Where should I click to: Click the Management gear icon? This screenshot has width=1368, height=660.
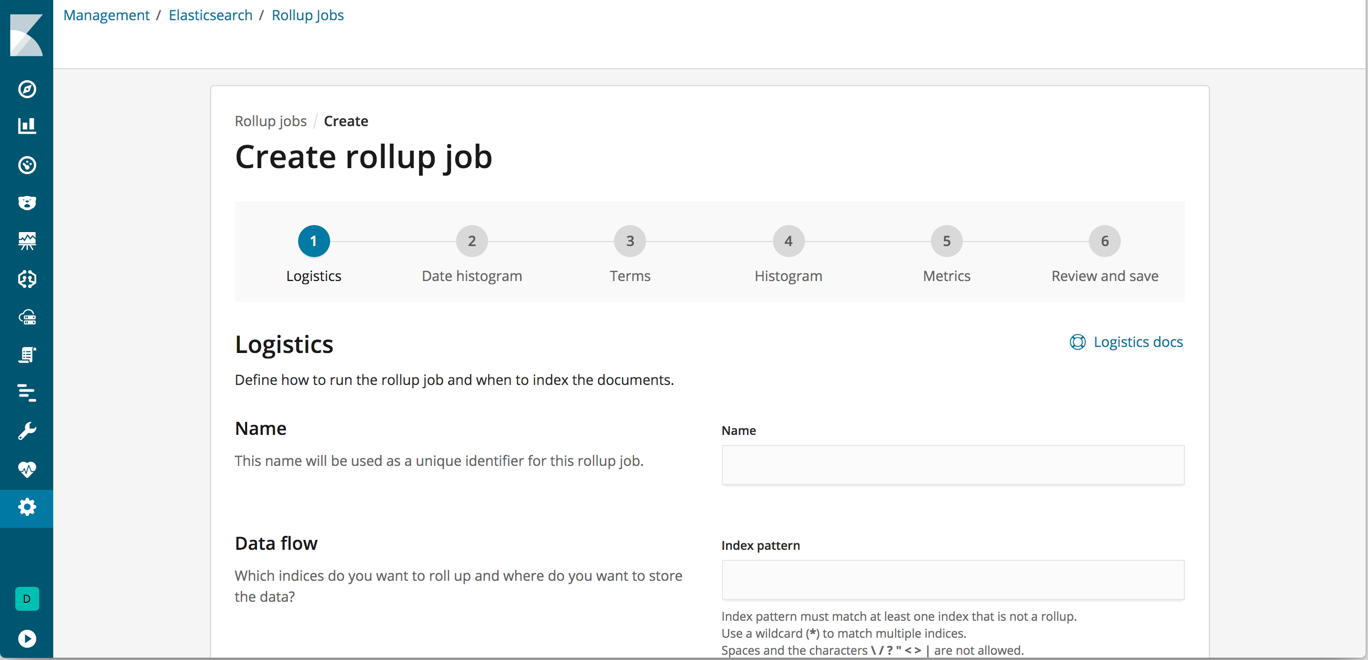point(27,507)
